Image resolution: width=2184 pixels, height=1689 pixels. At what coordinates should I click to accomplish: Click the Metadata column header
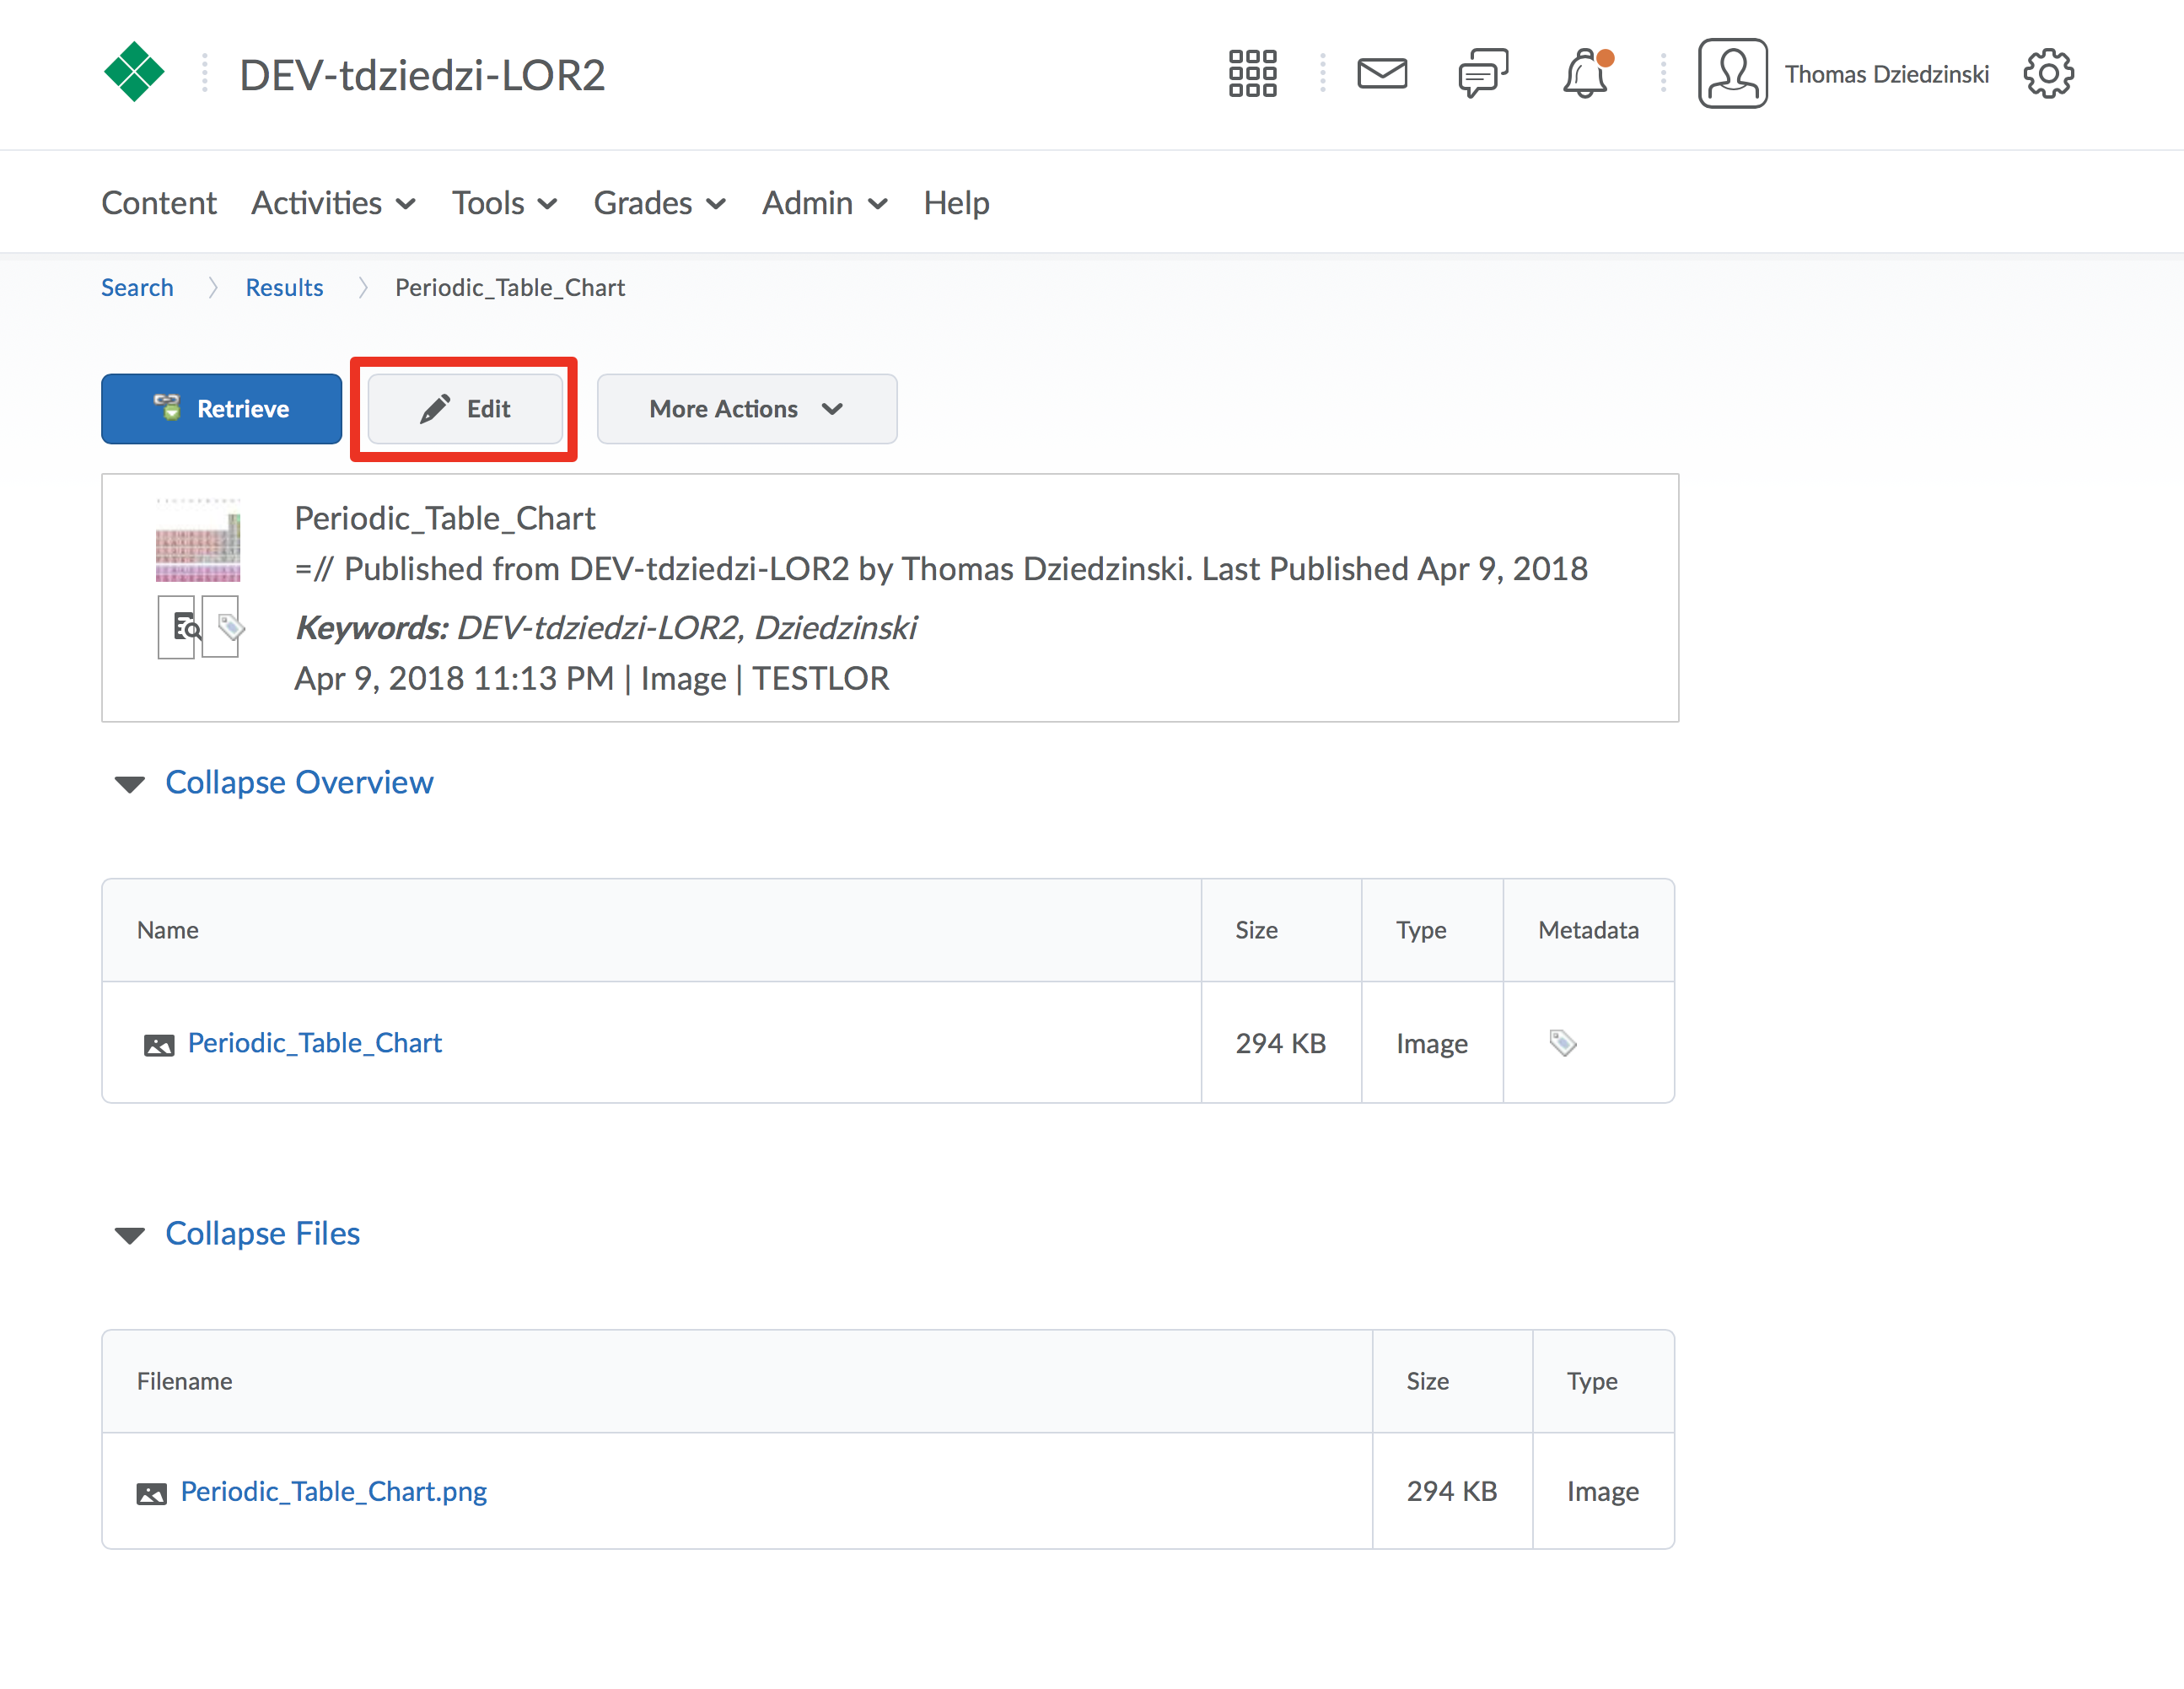point(1588,931)
